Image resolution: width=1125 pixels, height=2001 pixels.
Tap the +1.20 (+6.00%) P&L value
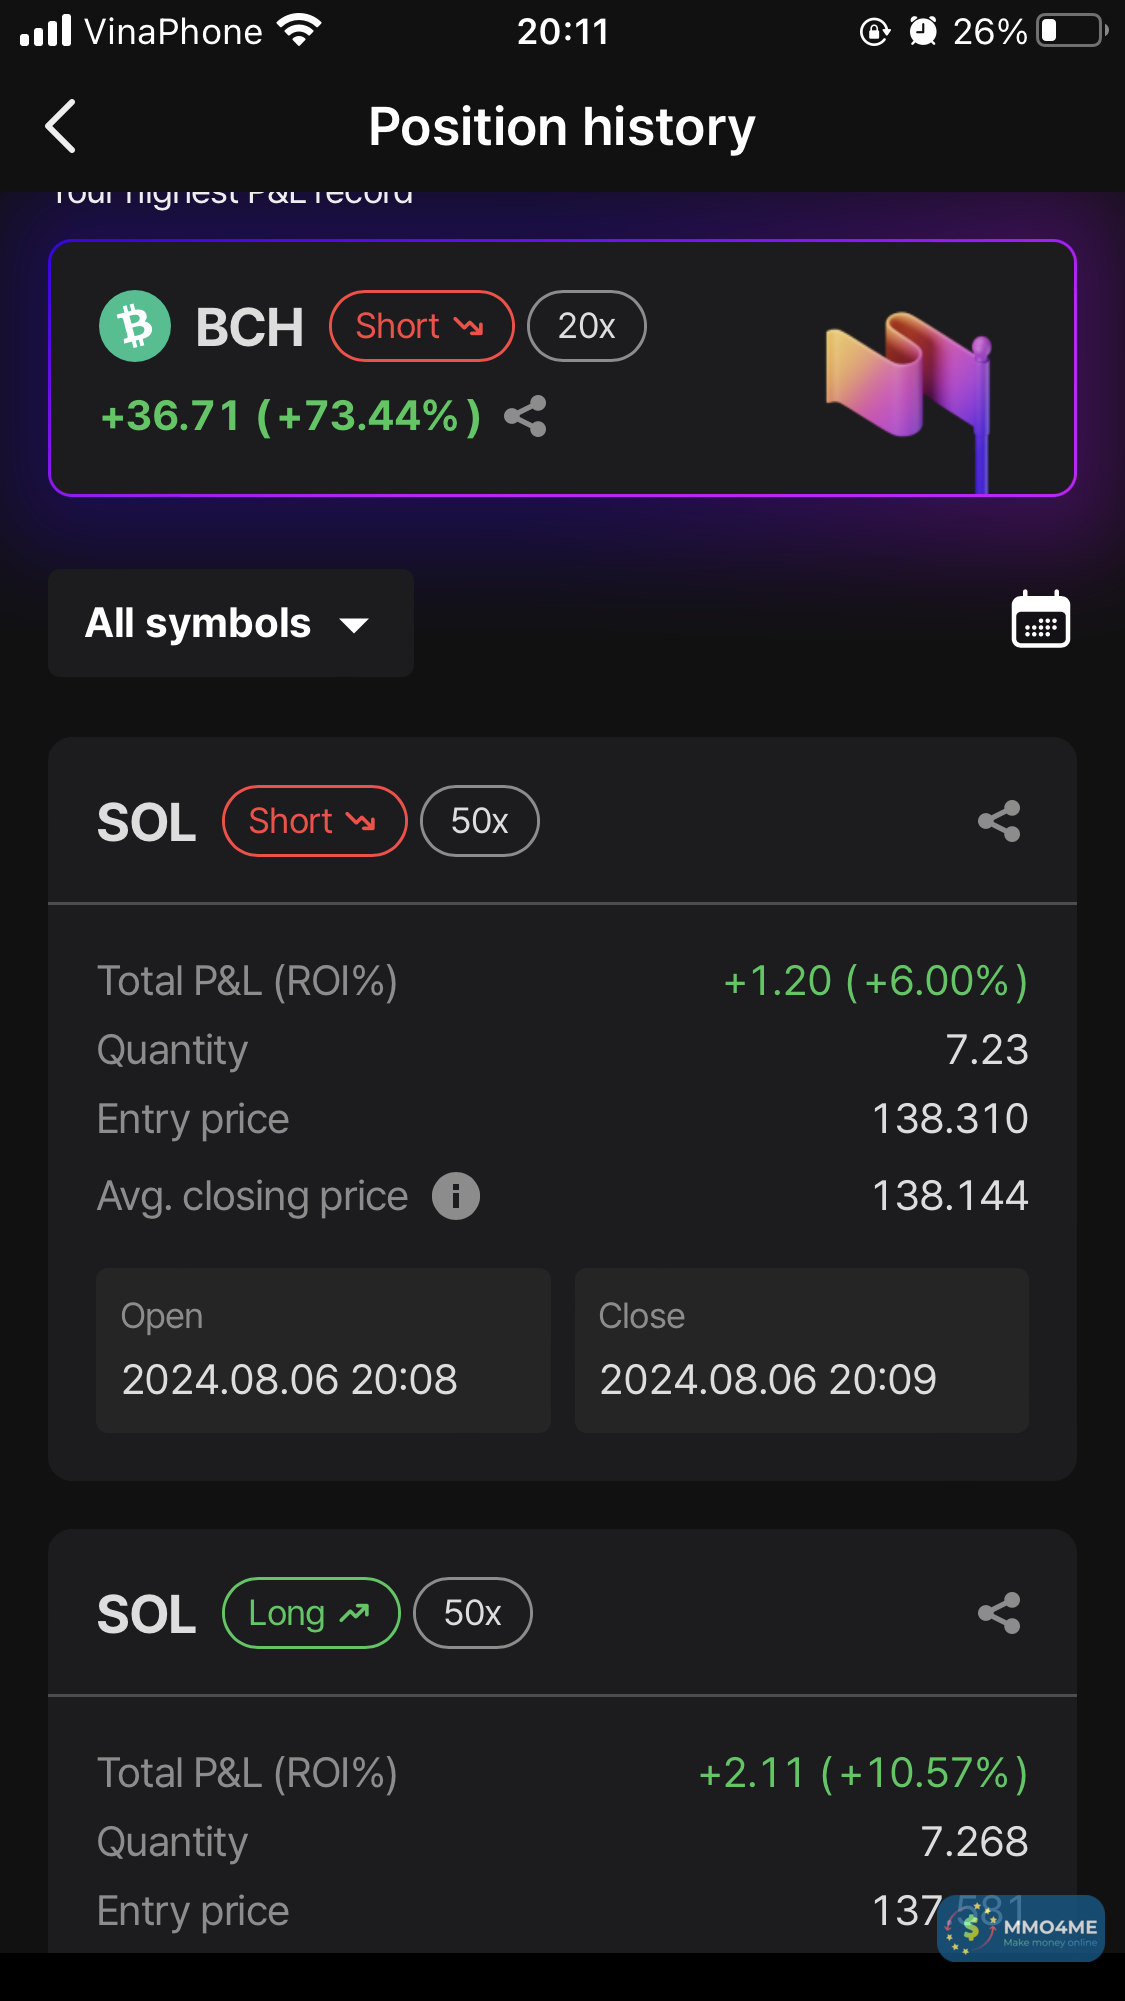click(875, 981)
